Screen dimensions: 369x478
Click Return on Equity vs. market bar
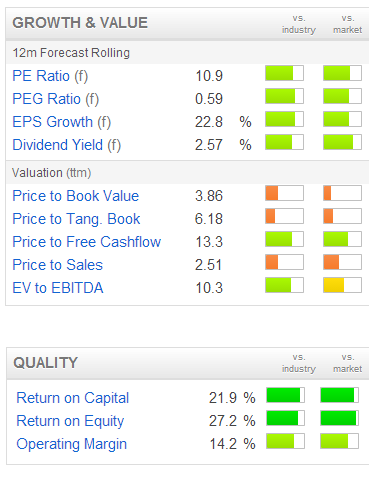point(339,418)
